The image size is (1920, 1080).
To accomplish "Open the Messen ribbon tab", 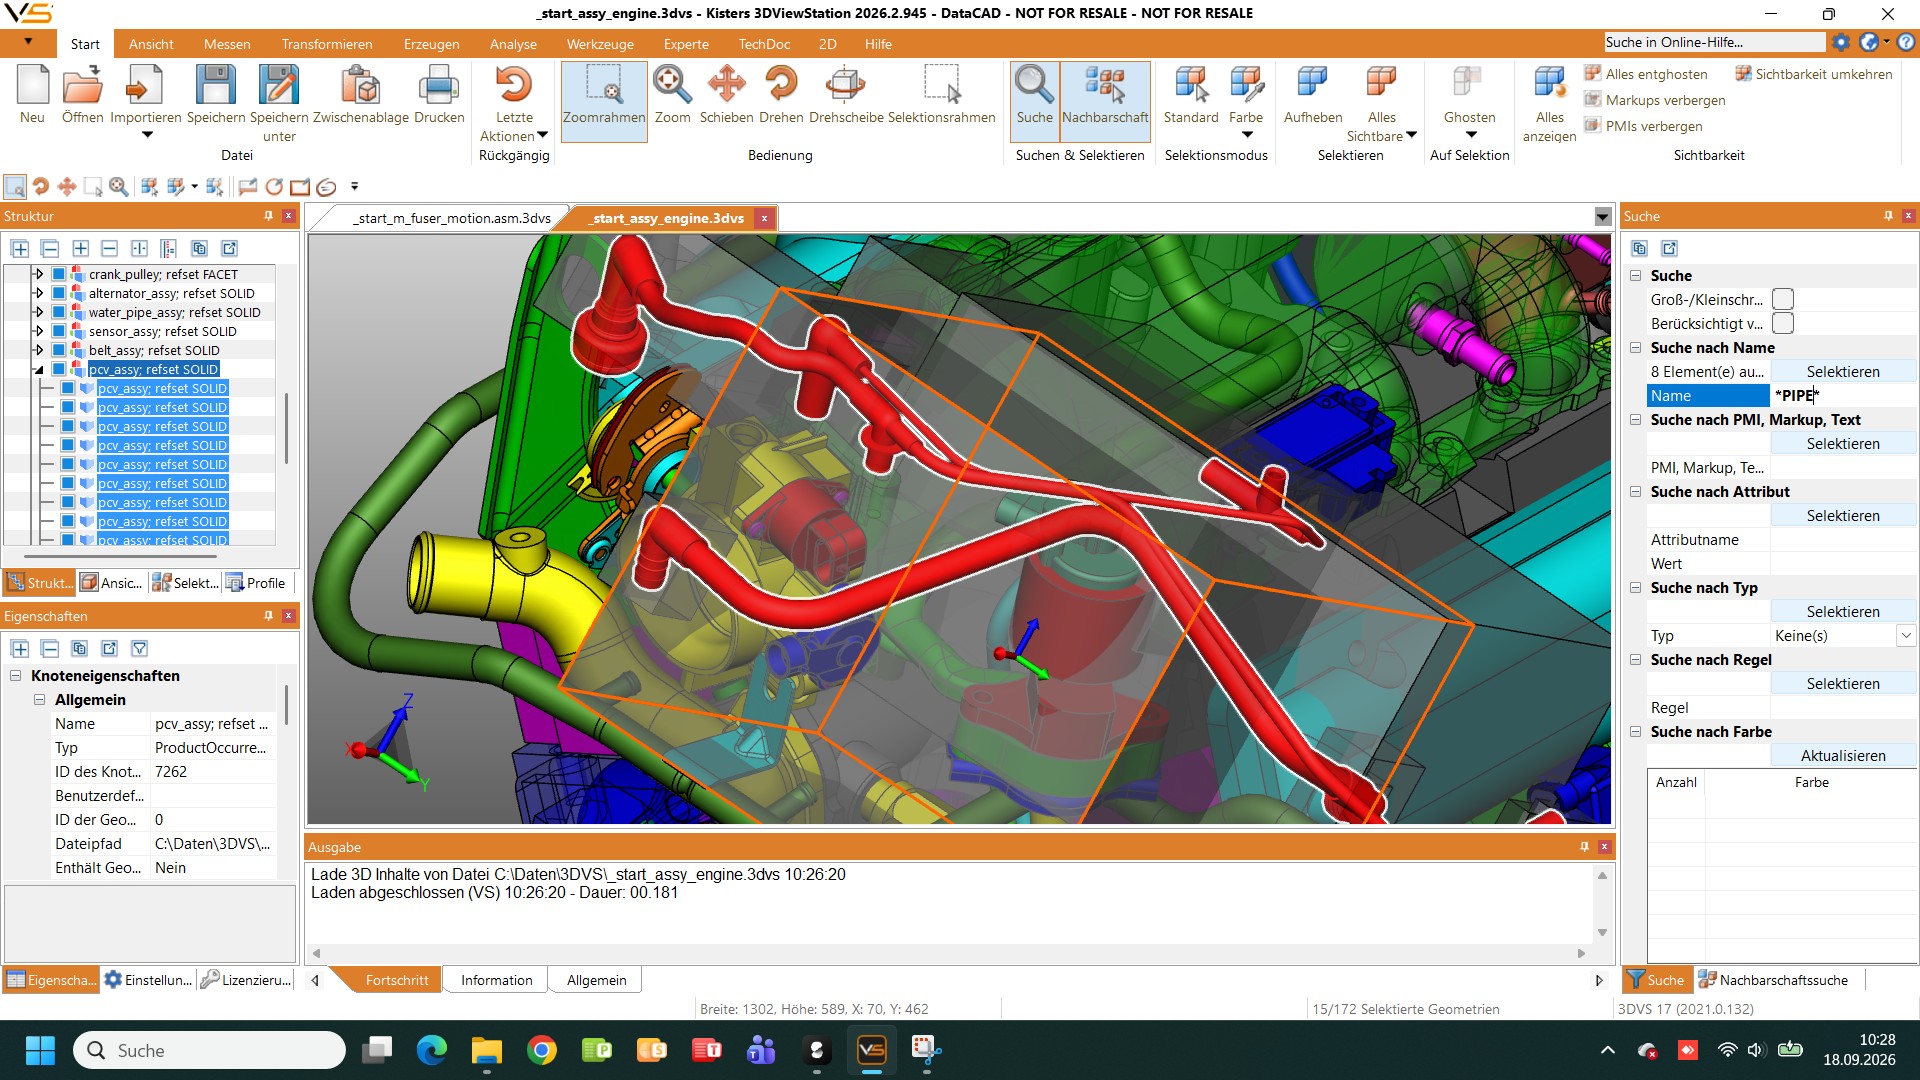I will [x=227, y=44].
